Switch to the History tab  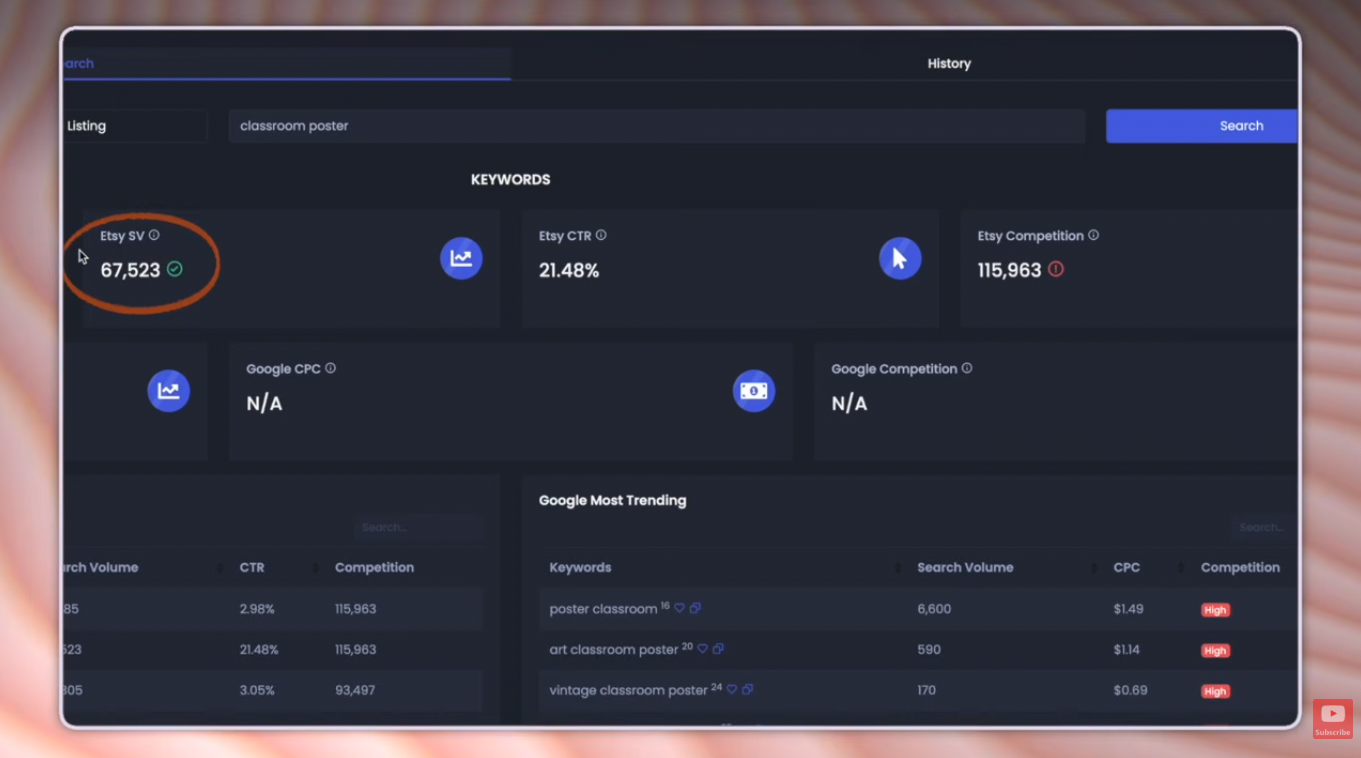[x=949, y=64]
